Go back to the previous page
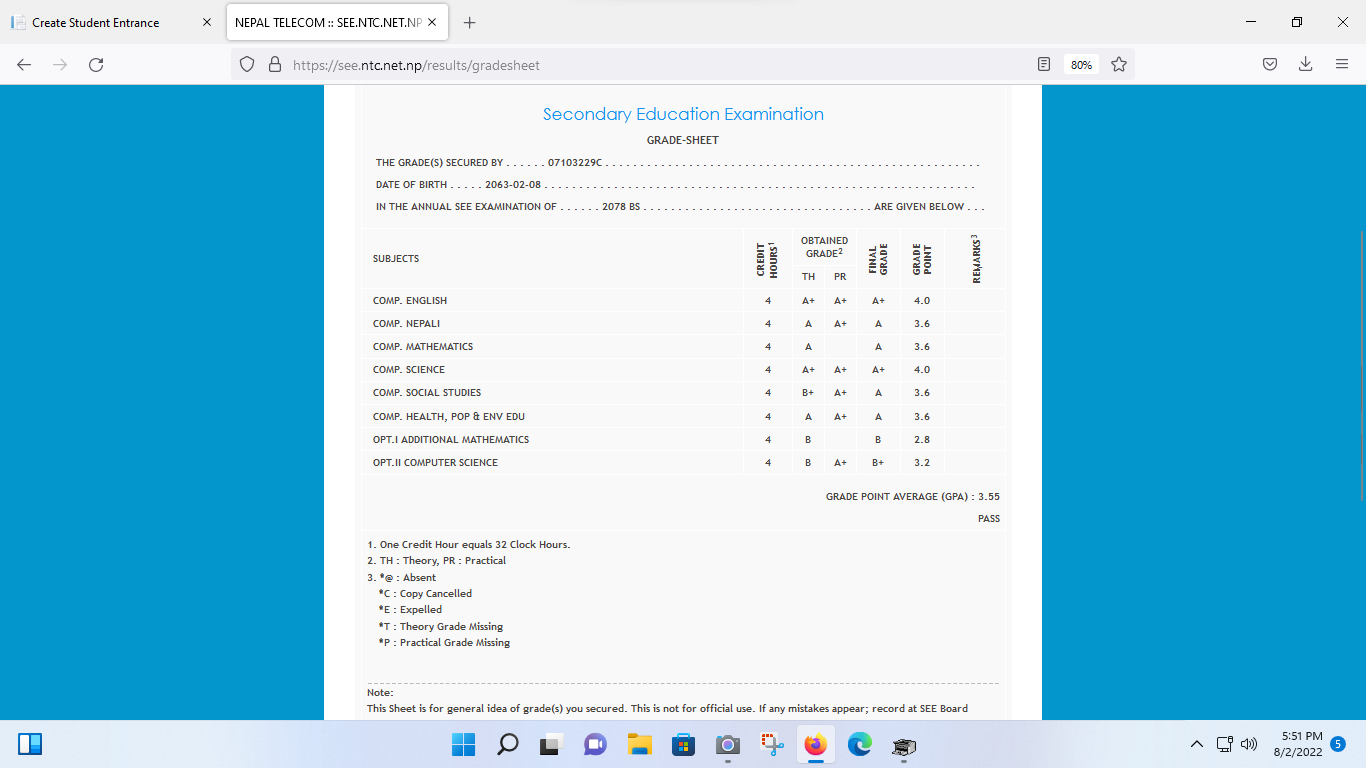1366x768 pixels. tap(24, 65)
